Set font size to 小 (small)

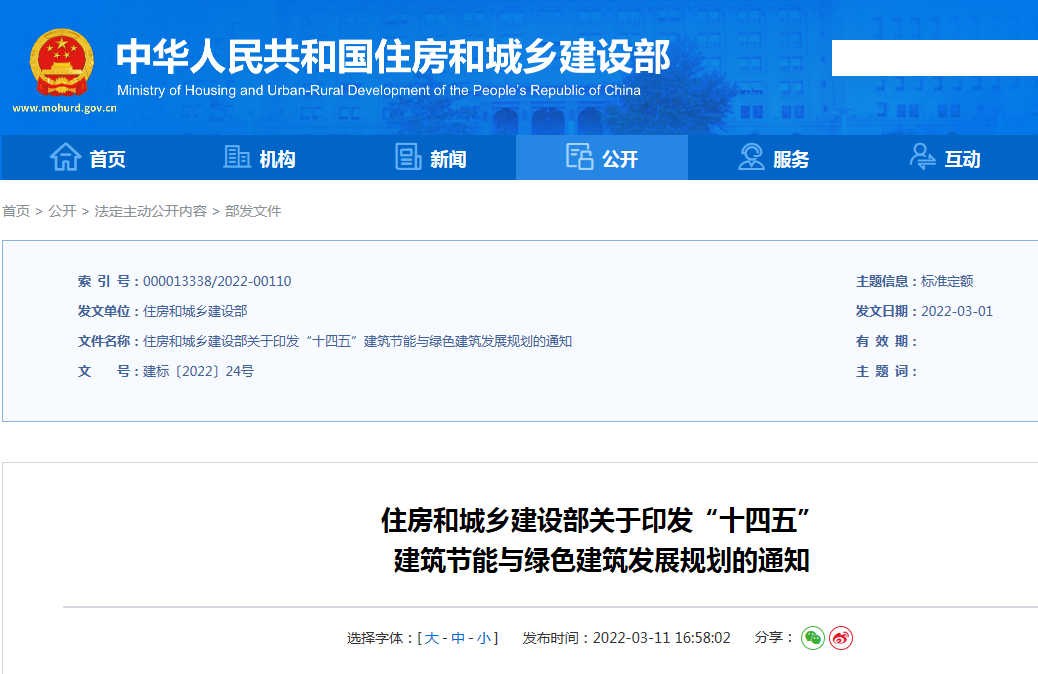[x=484, y=638]
